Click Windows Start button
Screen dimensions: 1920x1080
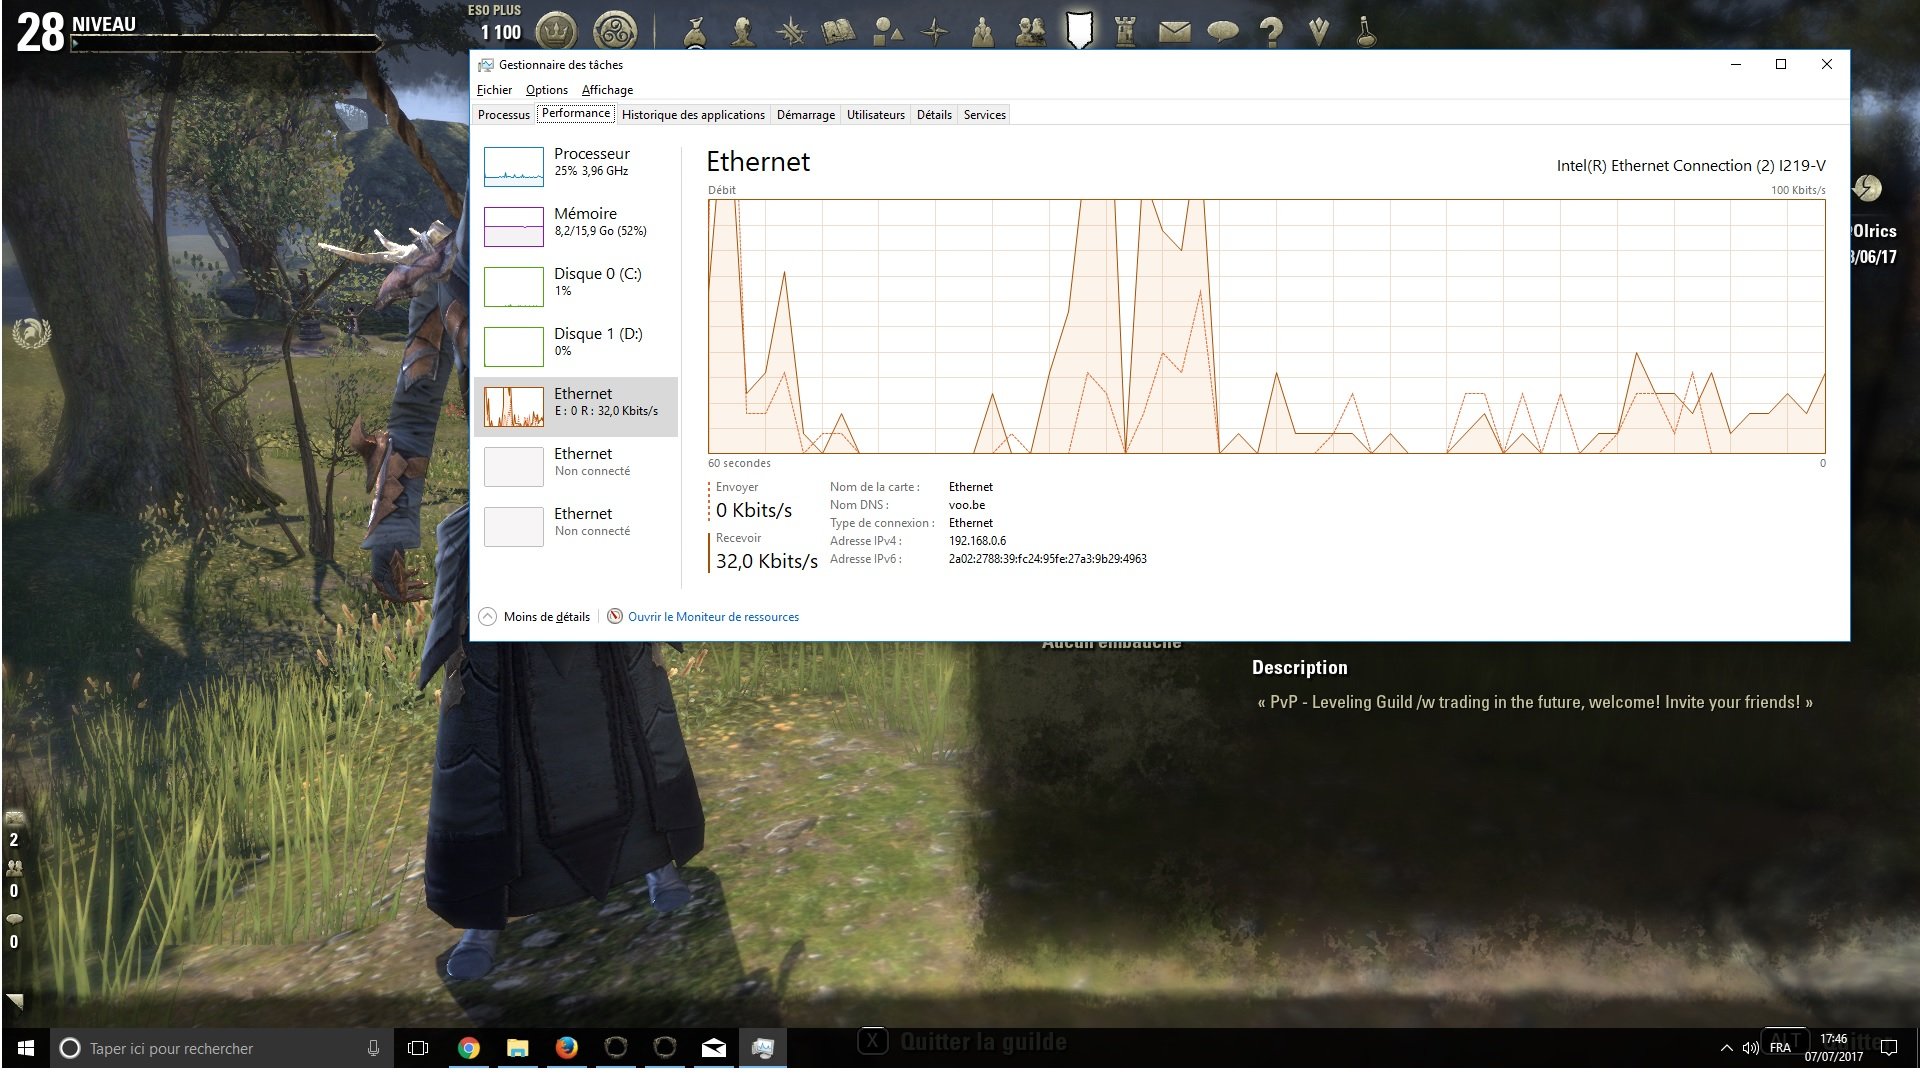(26, 1048)
